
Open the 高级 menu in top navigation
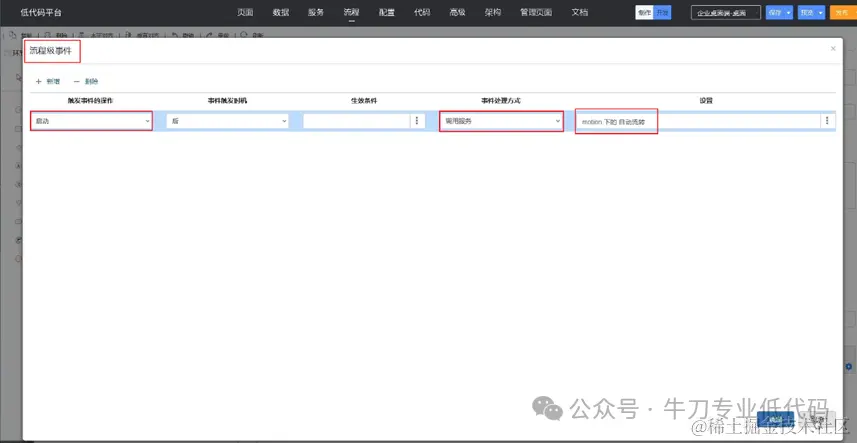pos(457,12)
